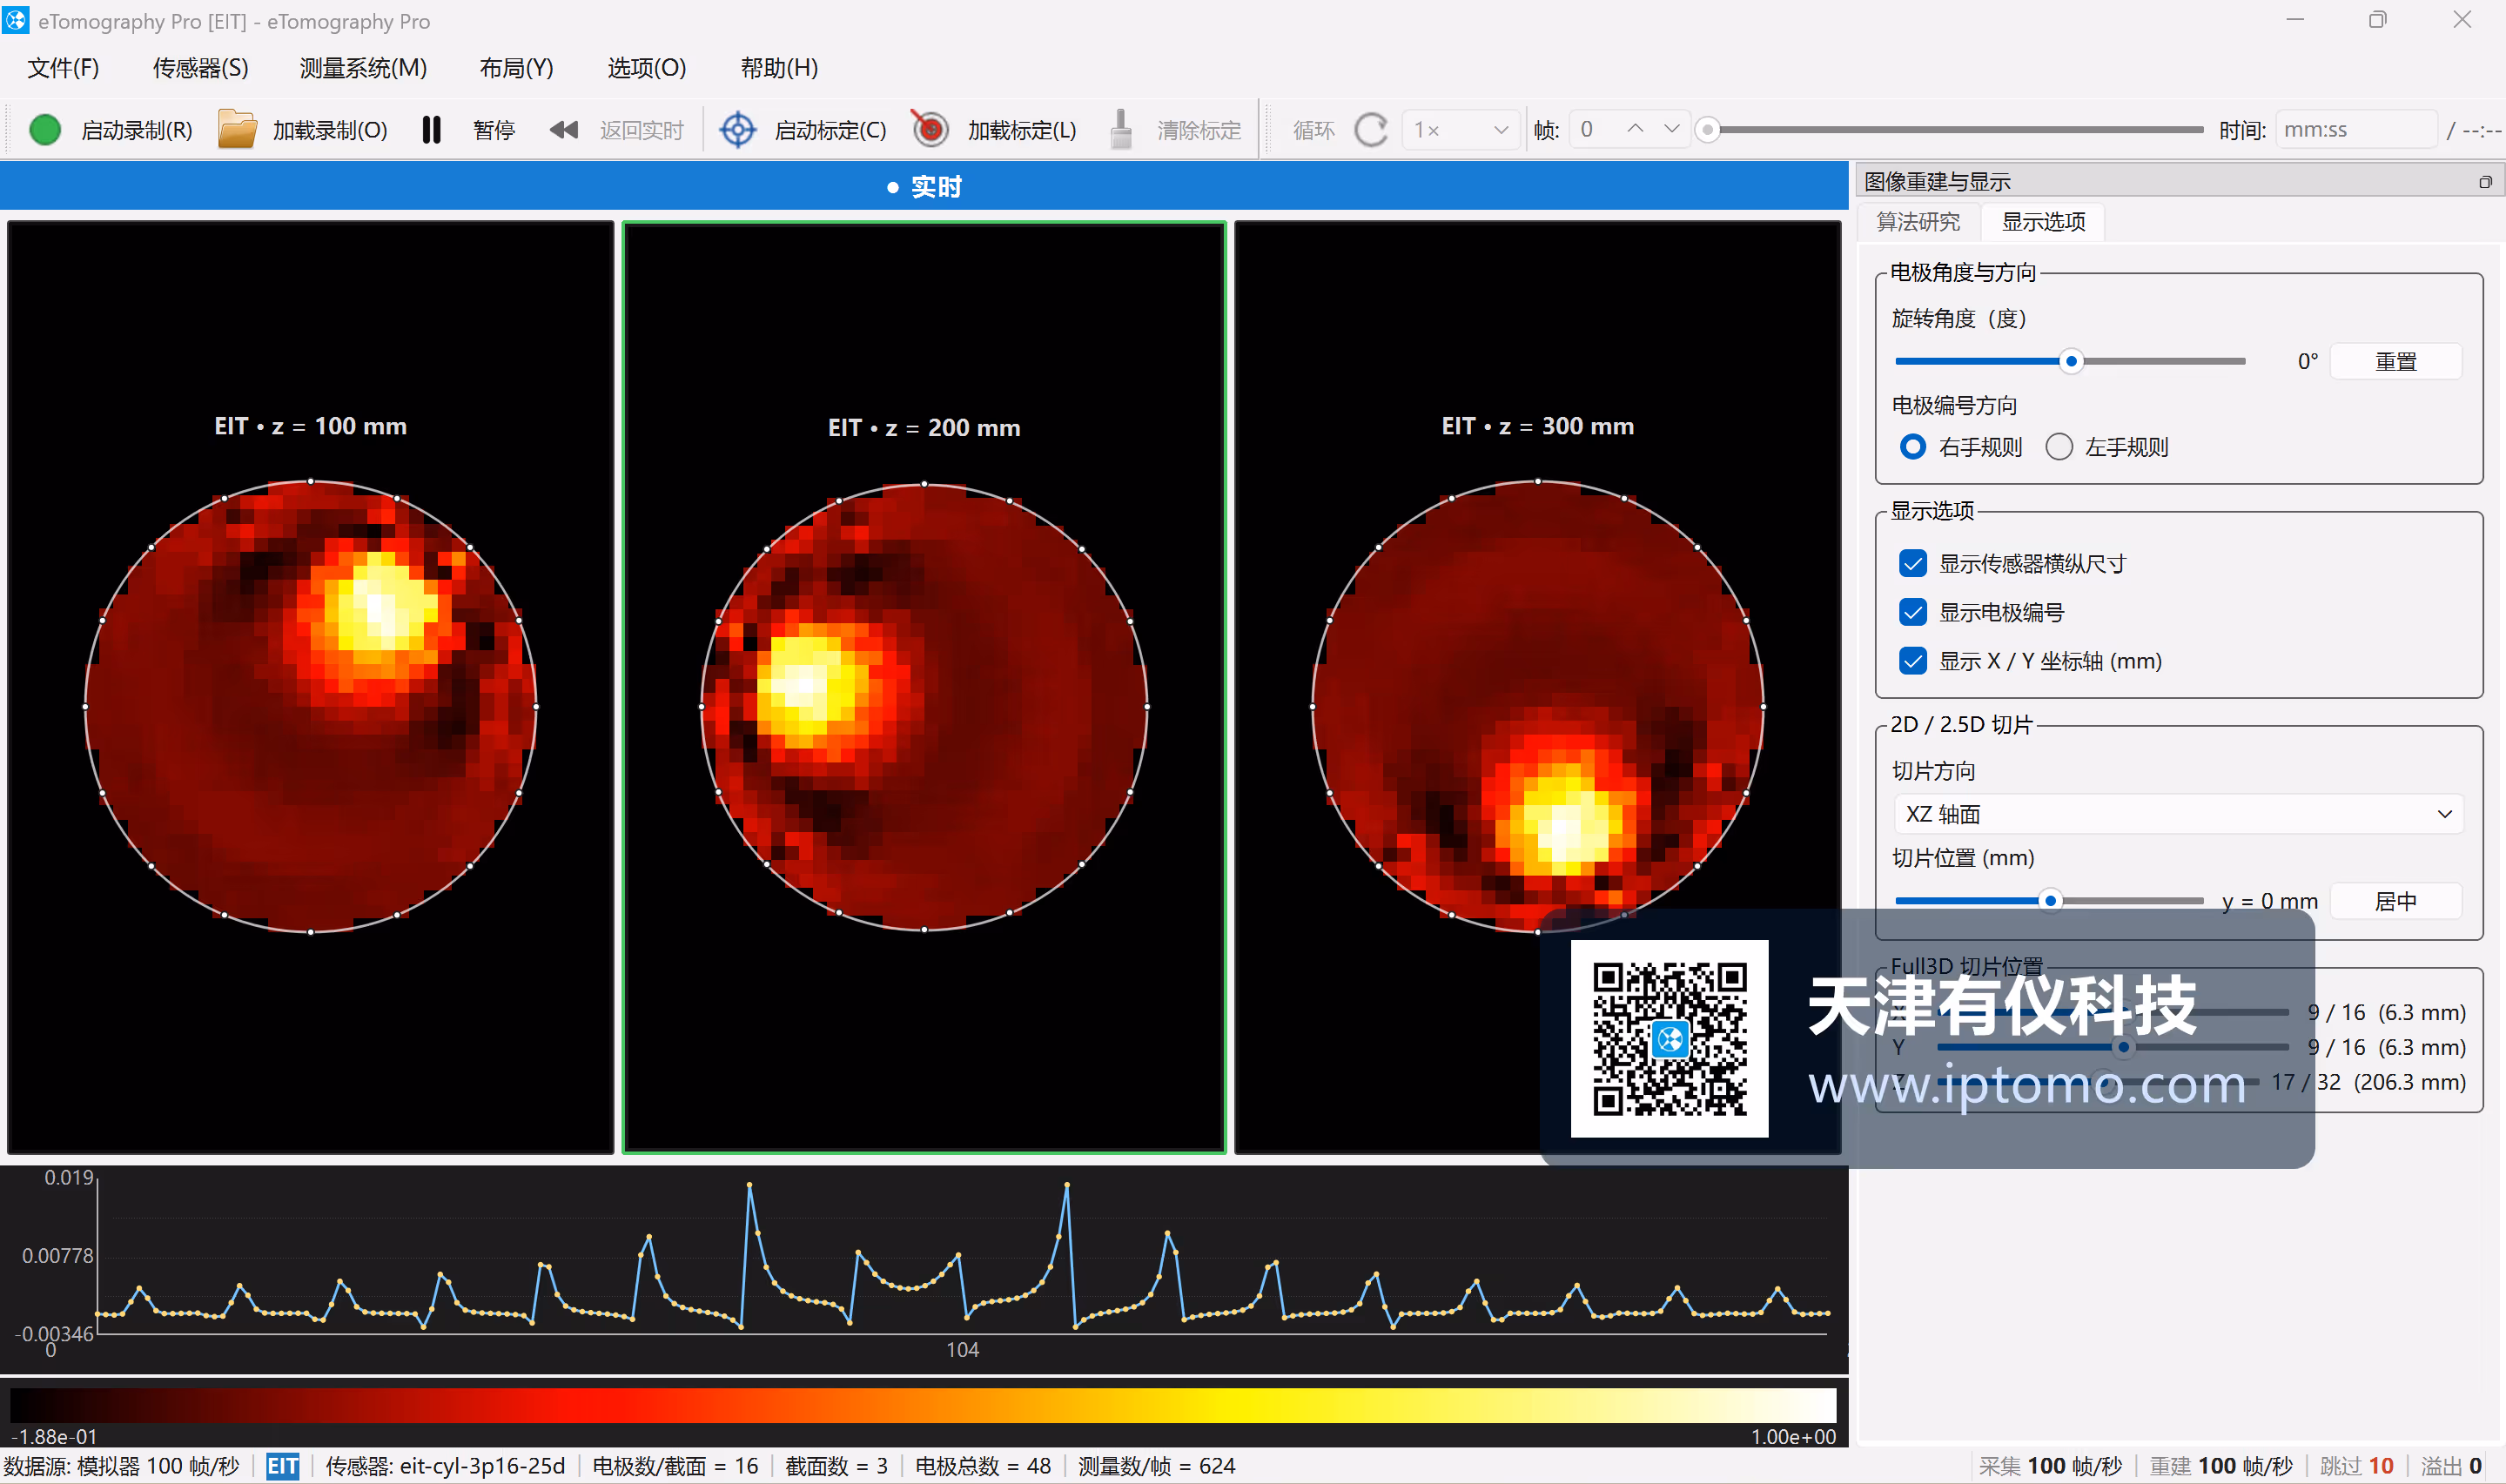Switch to the 显示选项 tab
This screenshot has width=2506, height=1484.
(2043, 222)
